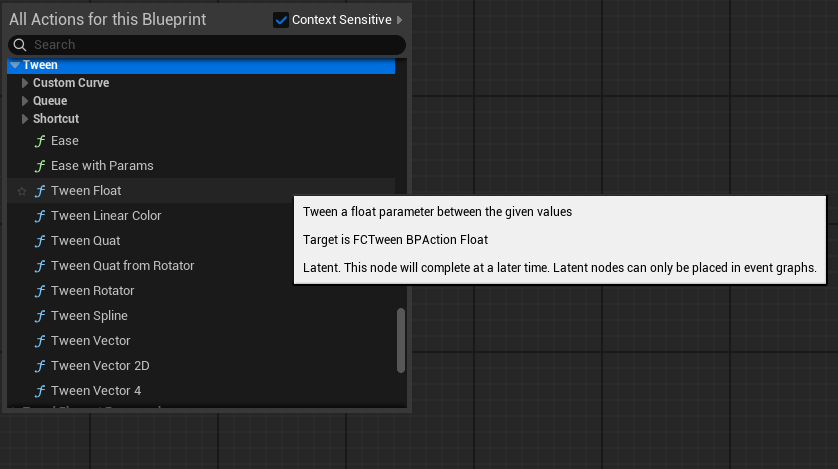Expand the Custom Curve subcategory
Viewport: 838px width, 469px height.
pos(25,83)
